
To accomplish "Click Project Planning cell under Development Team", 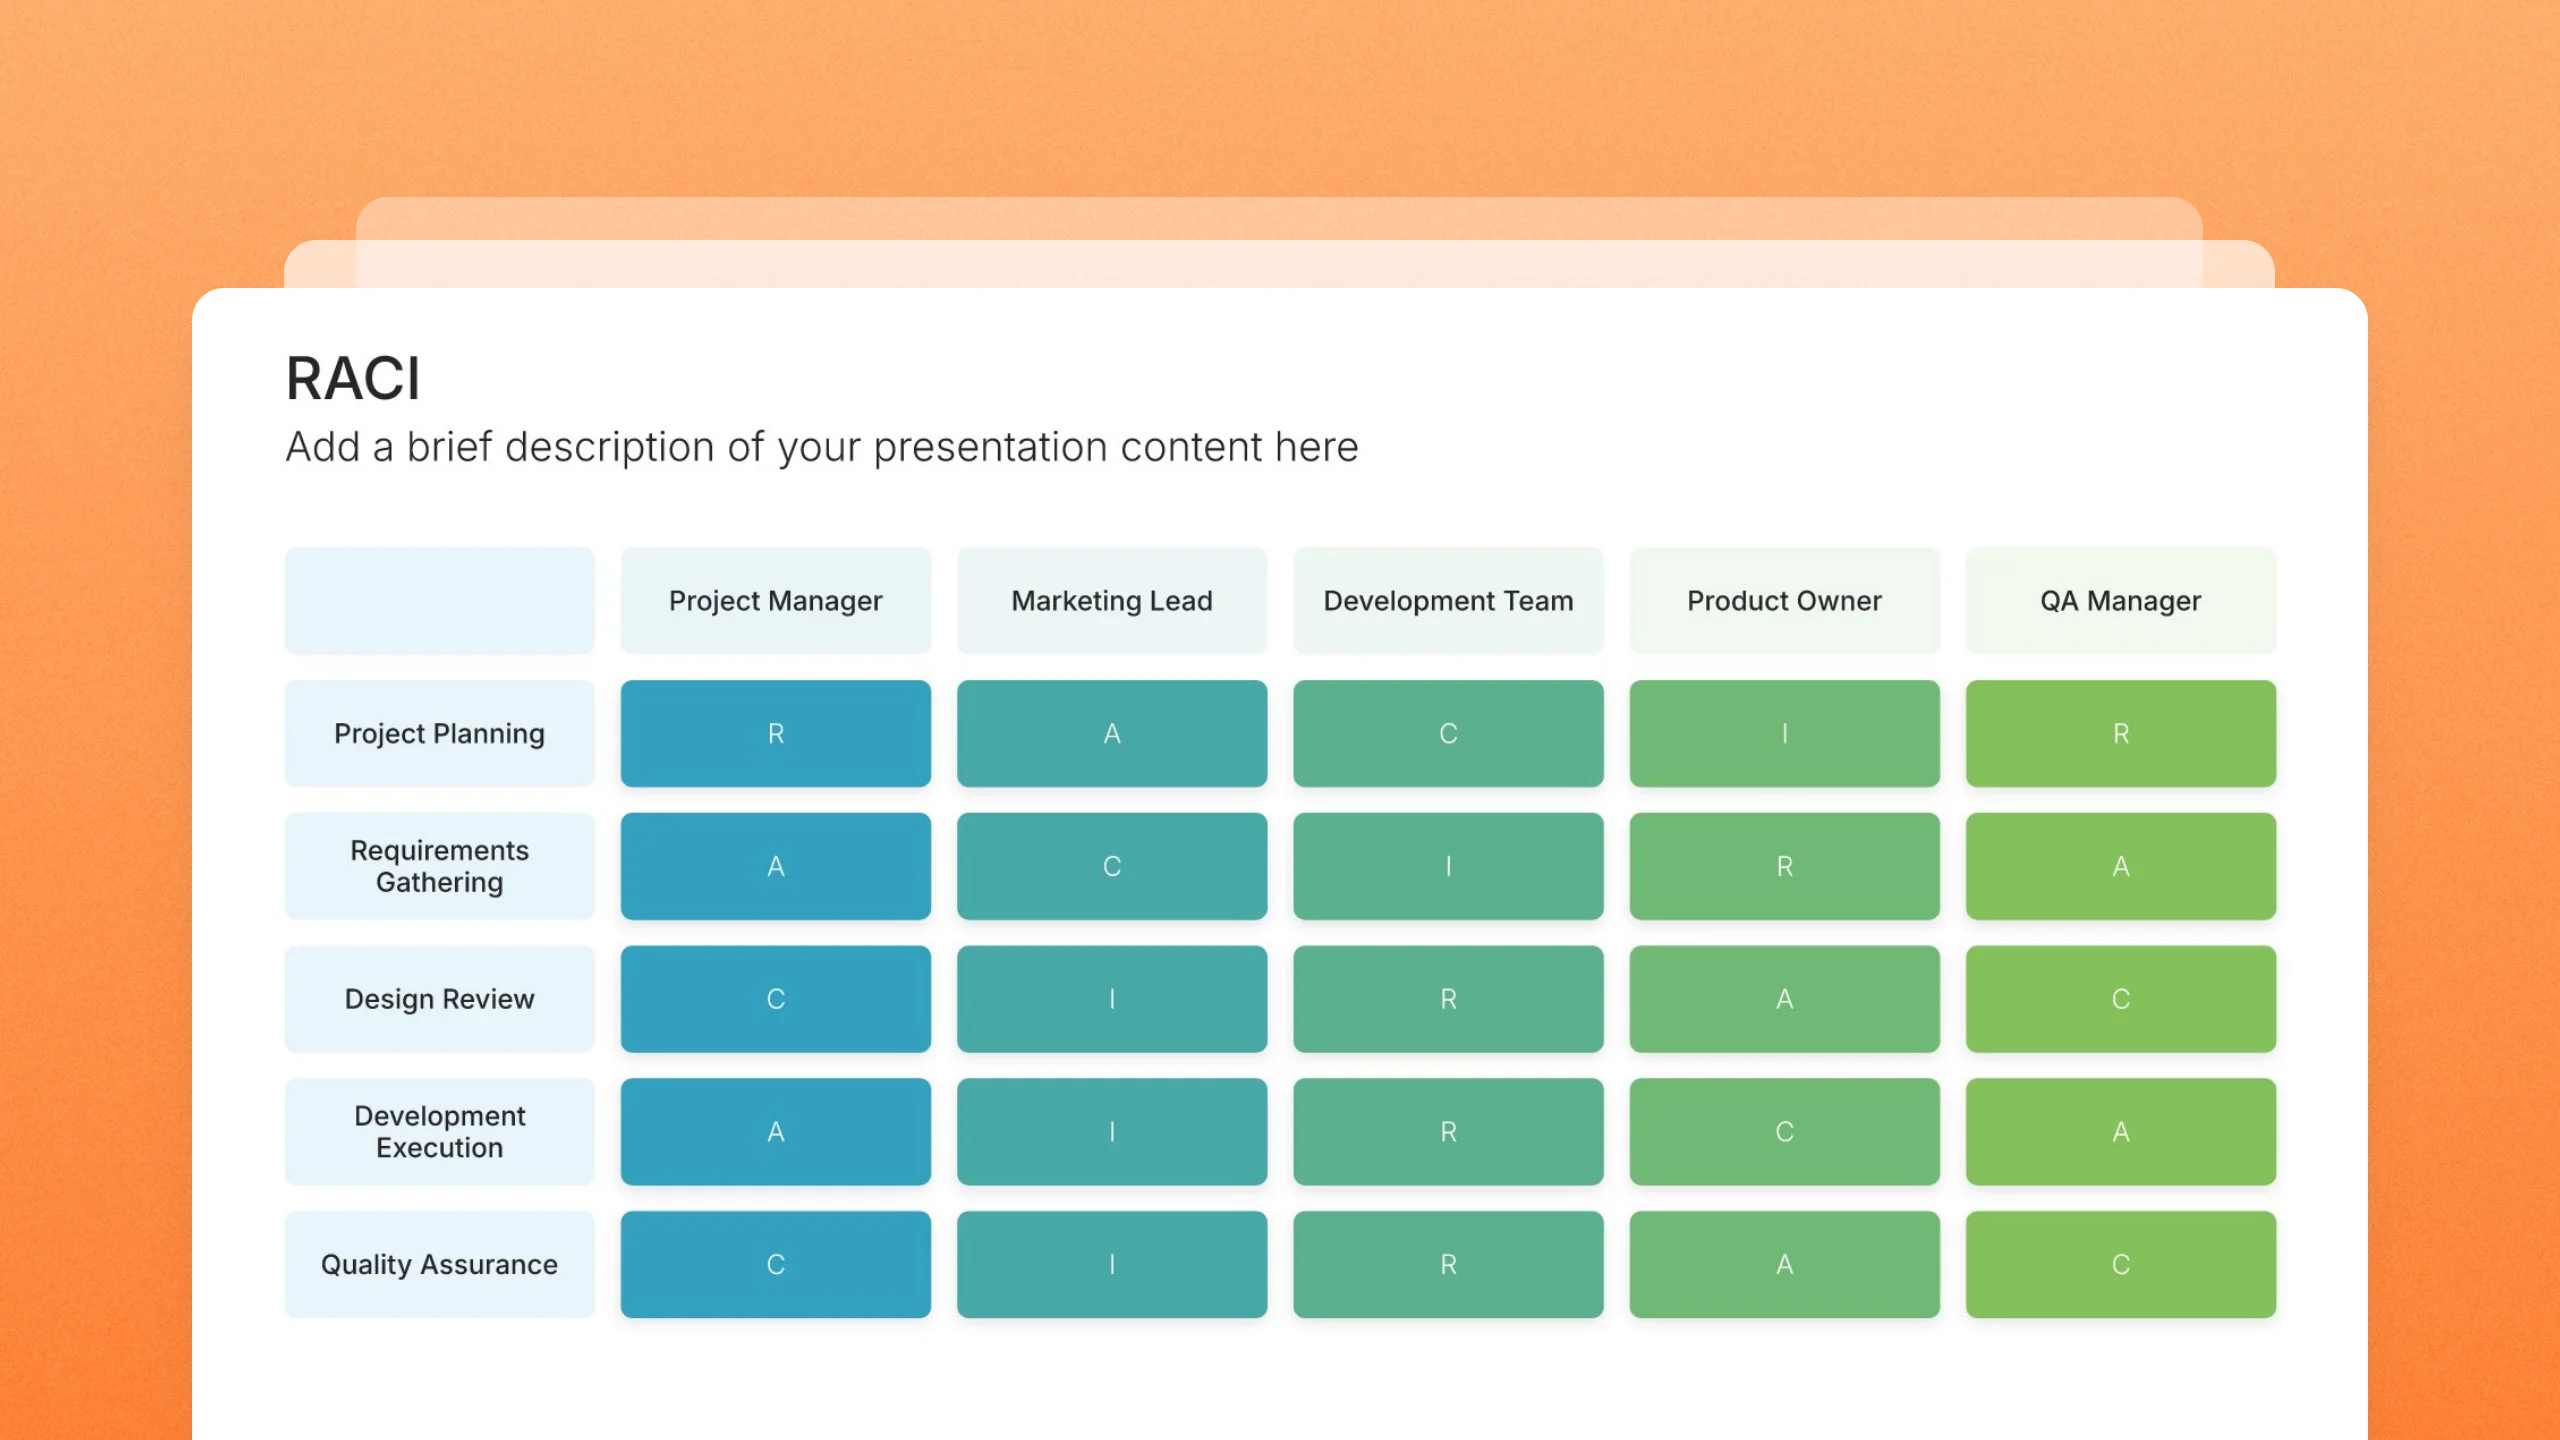I will click(1448, 733).
